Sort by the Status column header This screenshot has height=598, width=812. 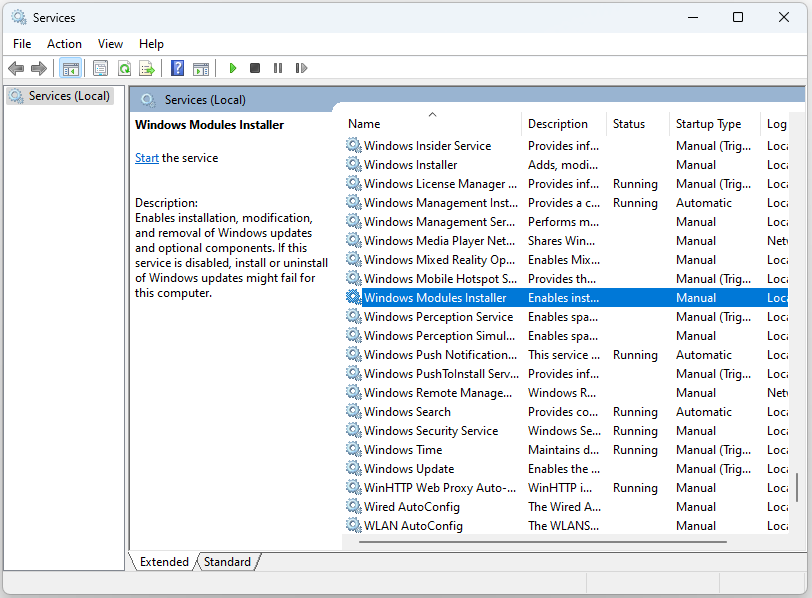coord(637,124)
